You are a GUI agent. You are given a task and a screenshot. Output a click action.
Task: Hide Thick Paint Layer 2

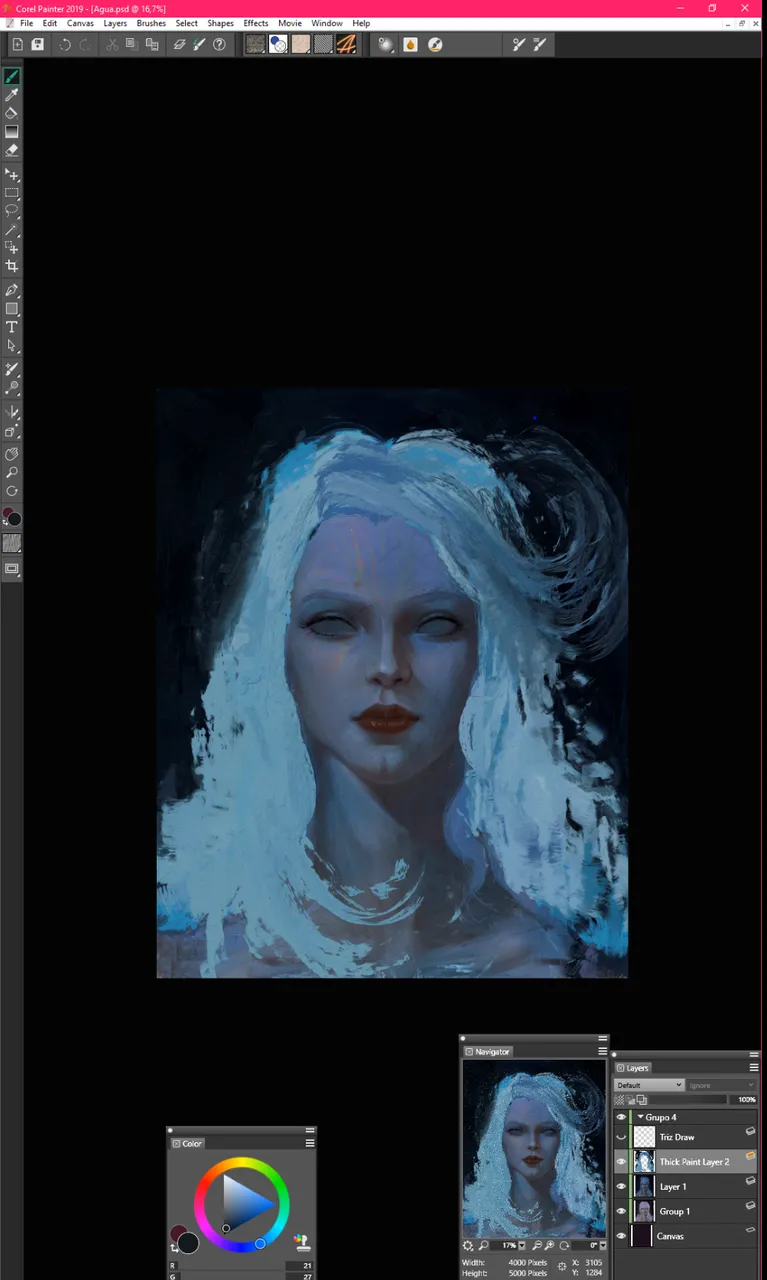point(621,1162)
